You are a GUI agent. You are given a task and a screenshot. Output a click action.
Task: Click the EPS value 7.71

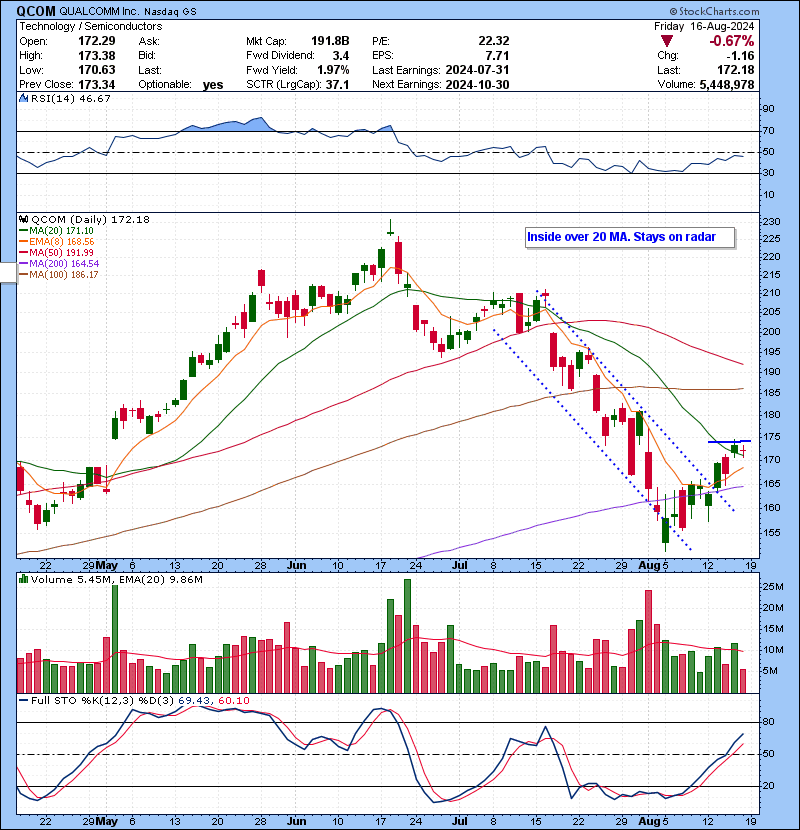click(497, 56)
